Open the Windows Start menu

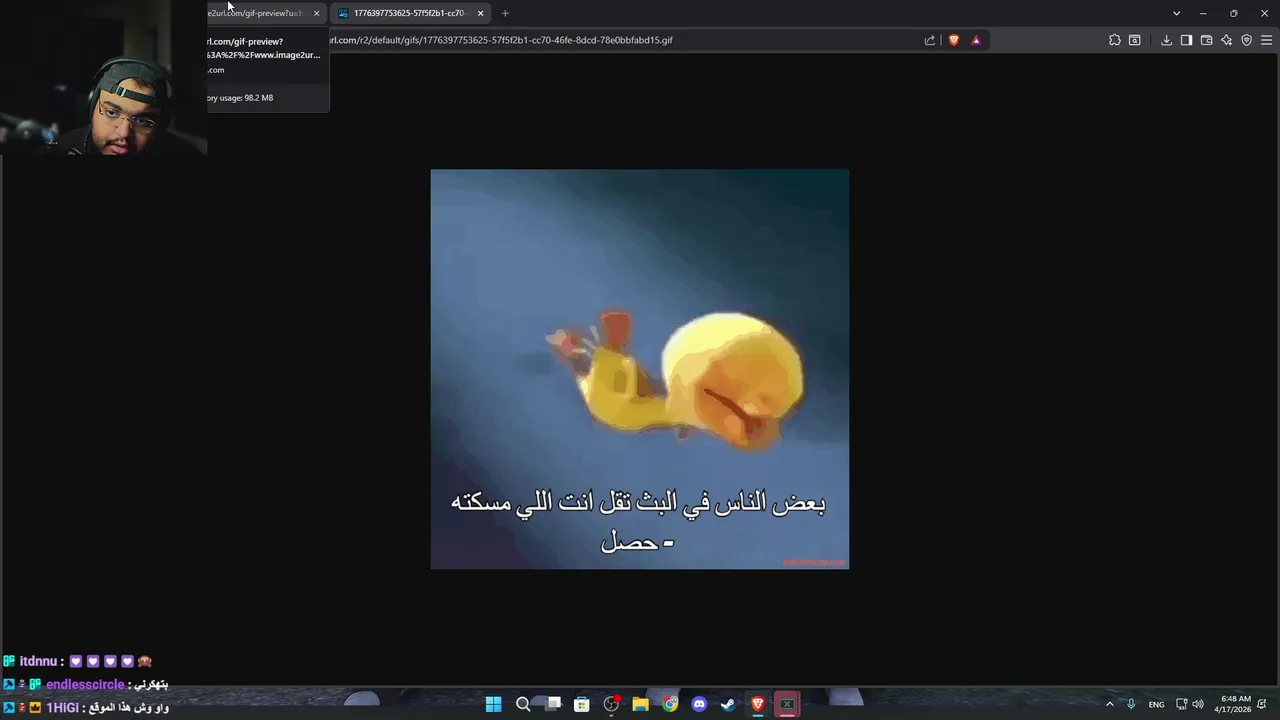tap(493, 704)
